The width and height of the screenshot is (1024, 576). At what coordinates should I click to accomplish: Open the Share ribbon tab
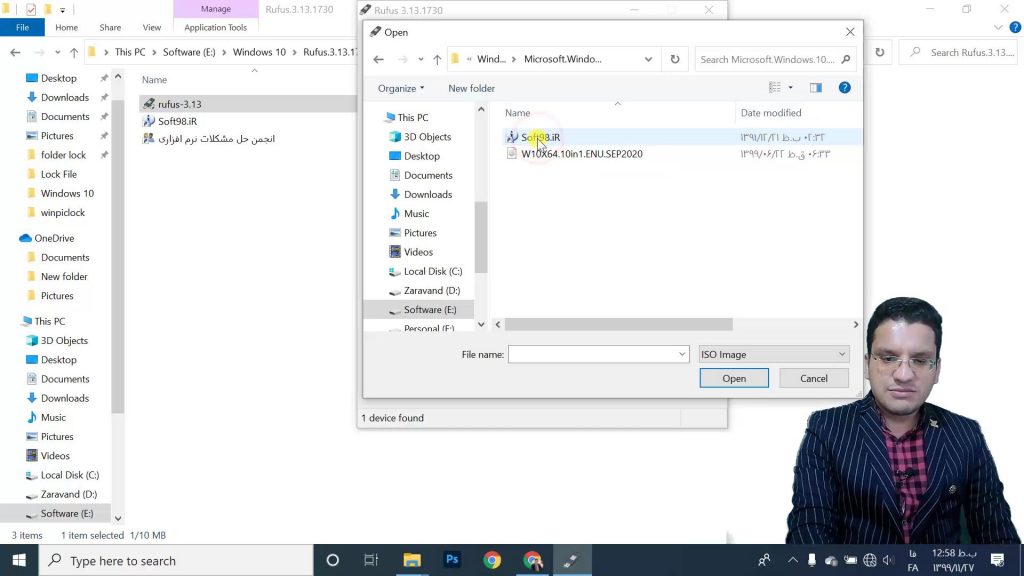pyautogui.click(x=110, y=27)
